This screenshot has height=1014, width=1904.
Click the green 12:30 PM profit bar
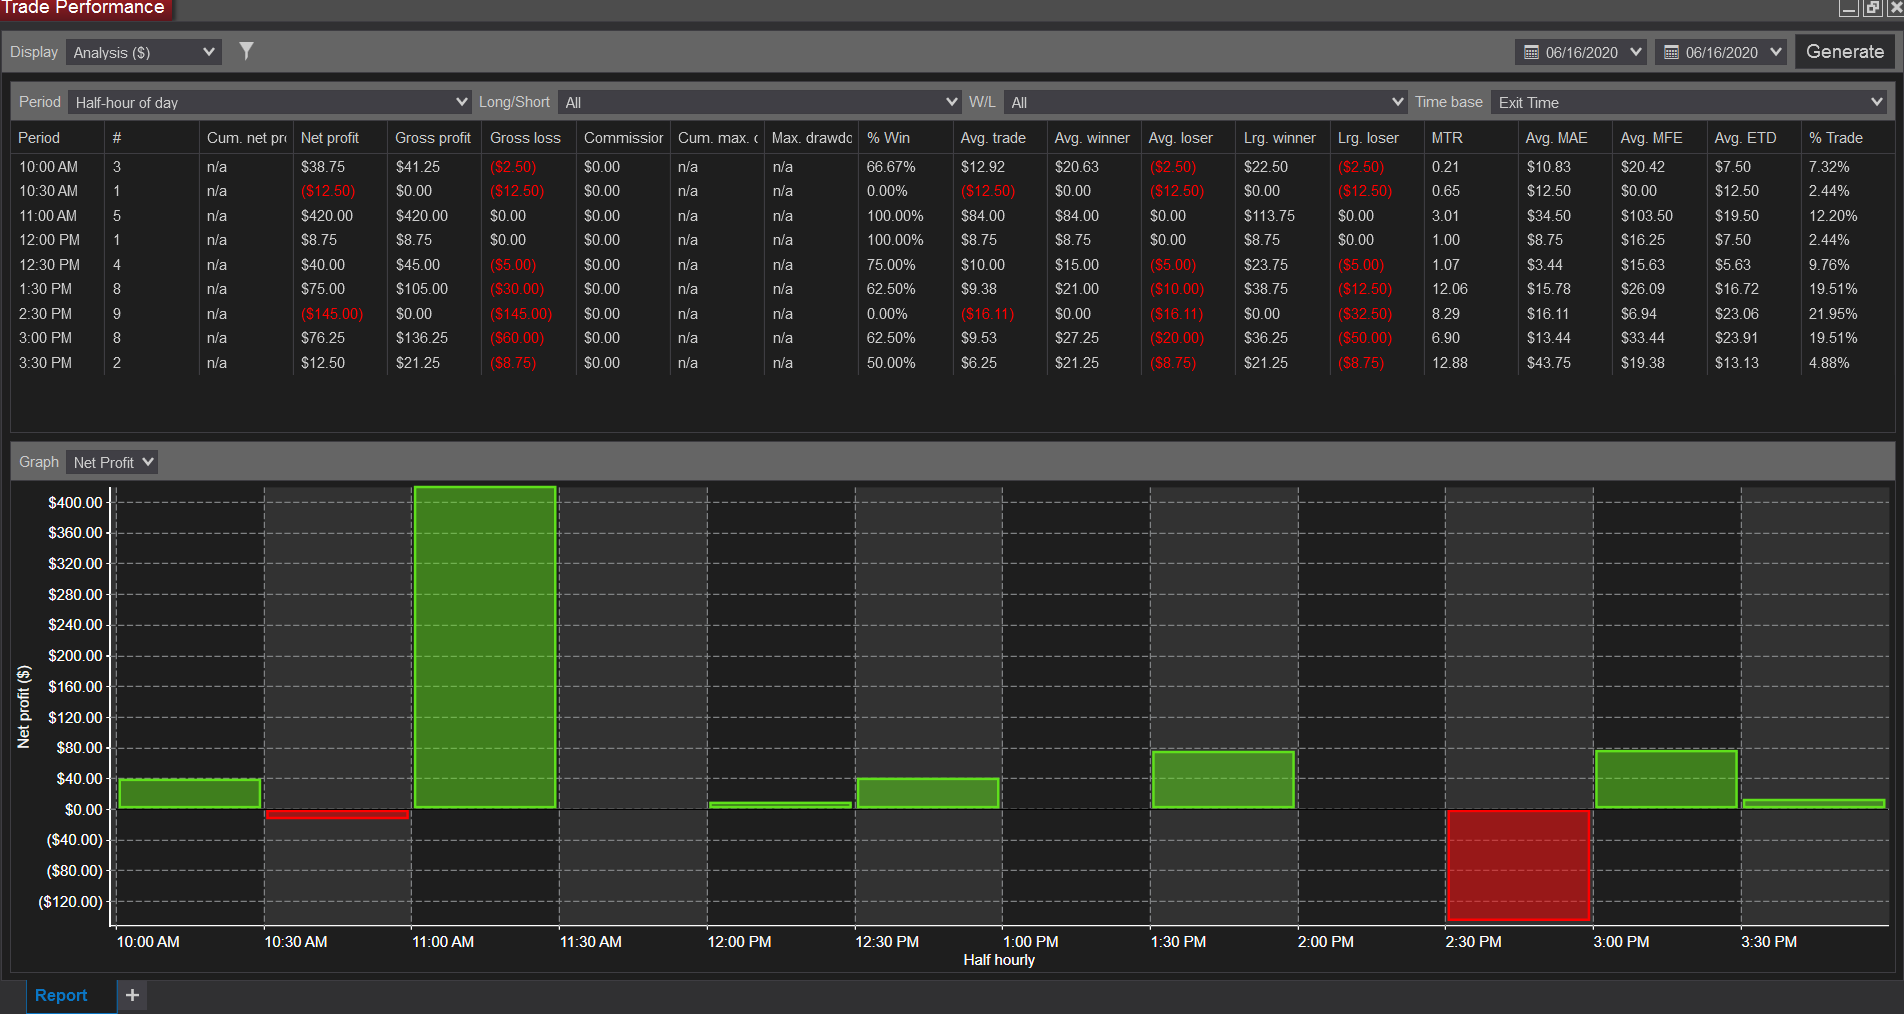click(x=928, y=793)
